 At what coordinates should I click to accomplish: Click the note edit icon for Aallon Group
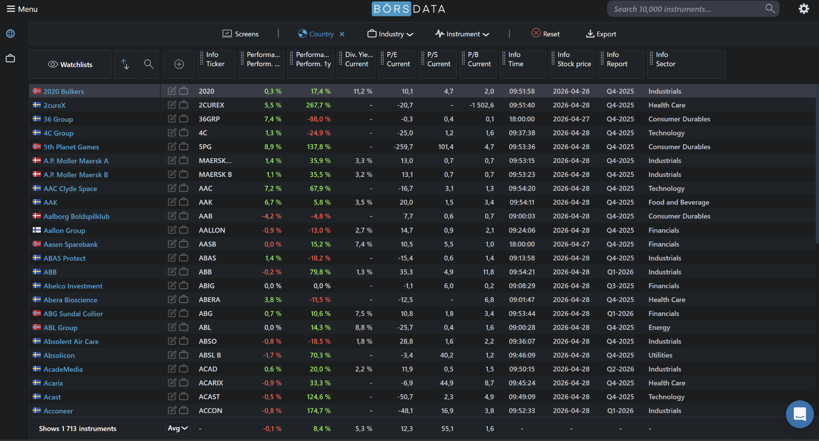(172, 230)
